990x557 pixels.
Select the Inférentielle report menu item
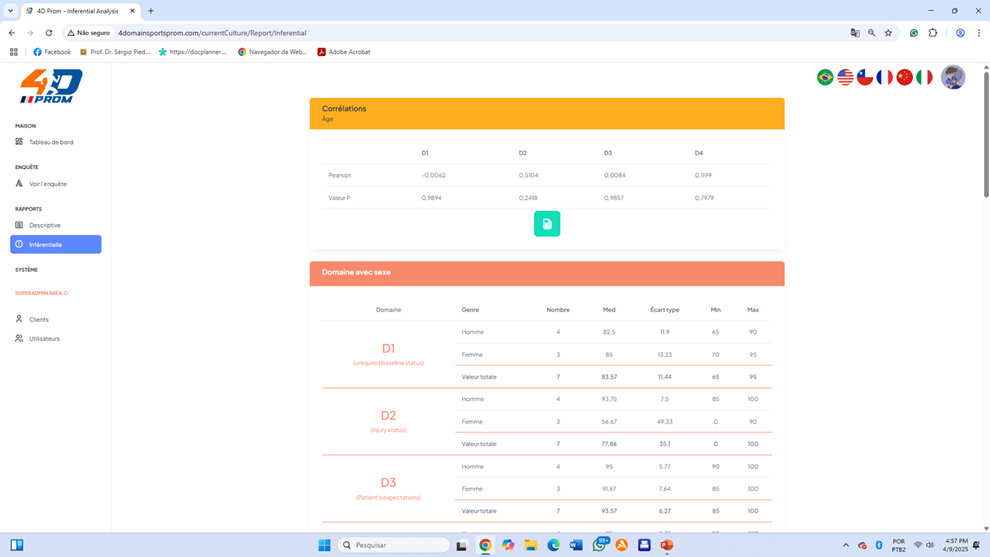click(55, 244)
